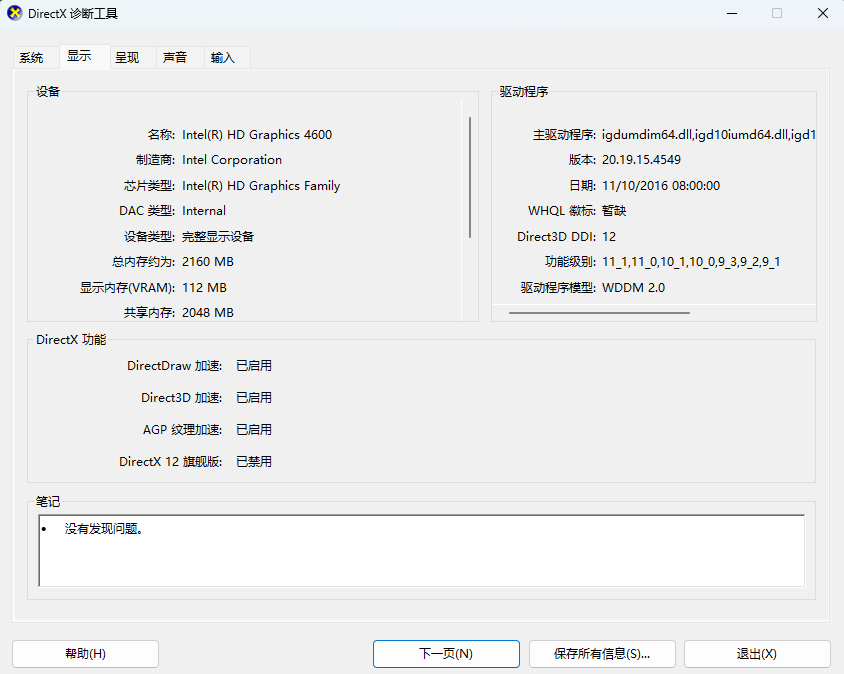Select the text Intel(R) HD Graphics 4600
844x674 pixels.
coord(257,135)
